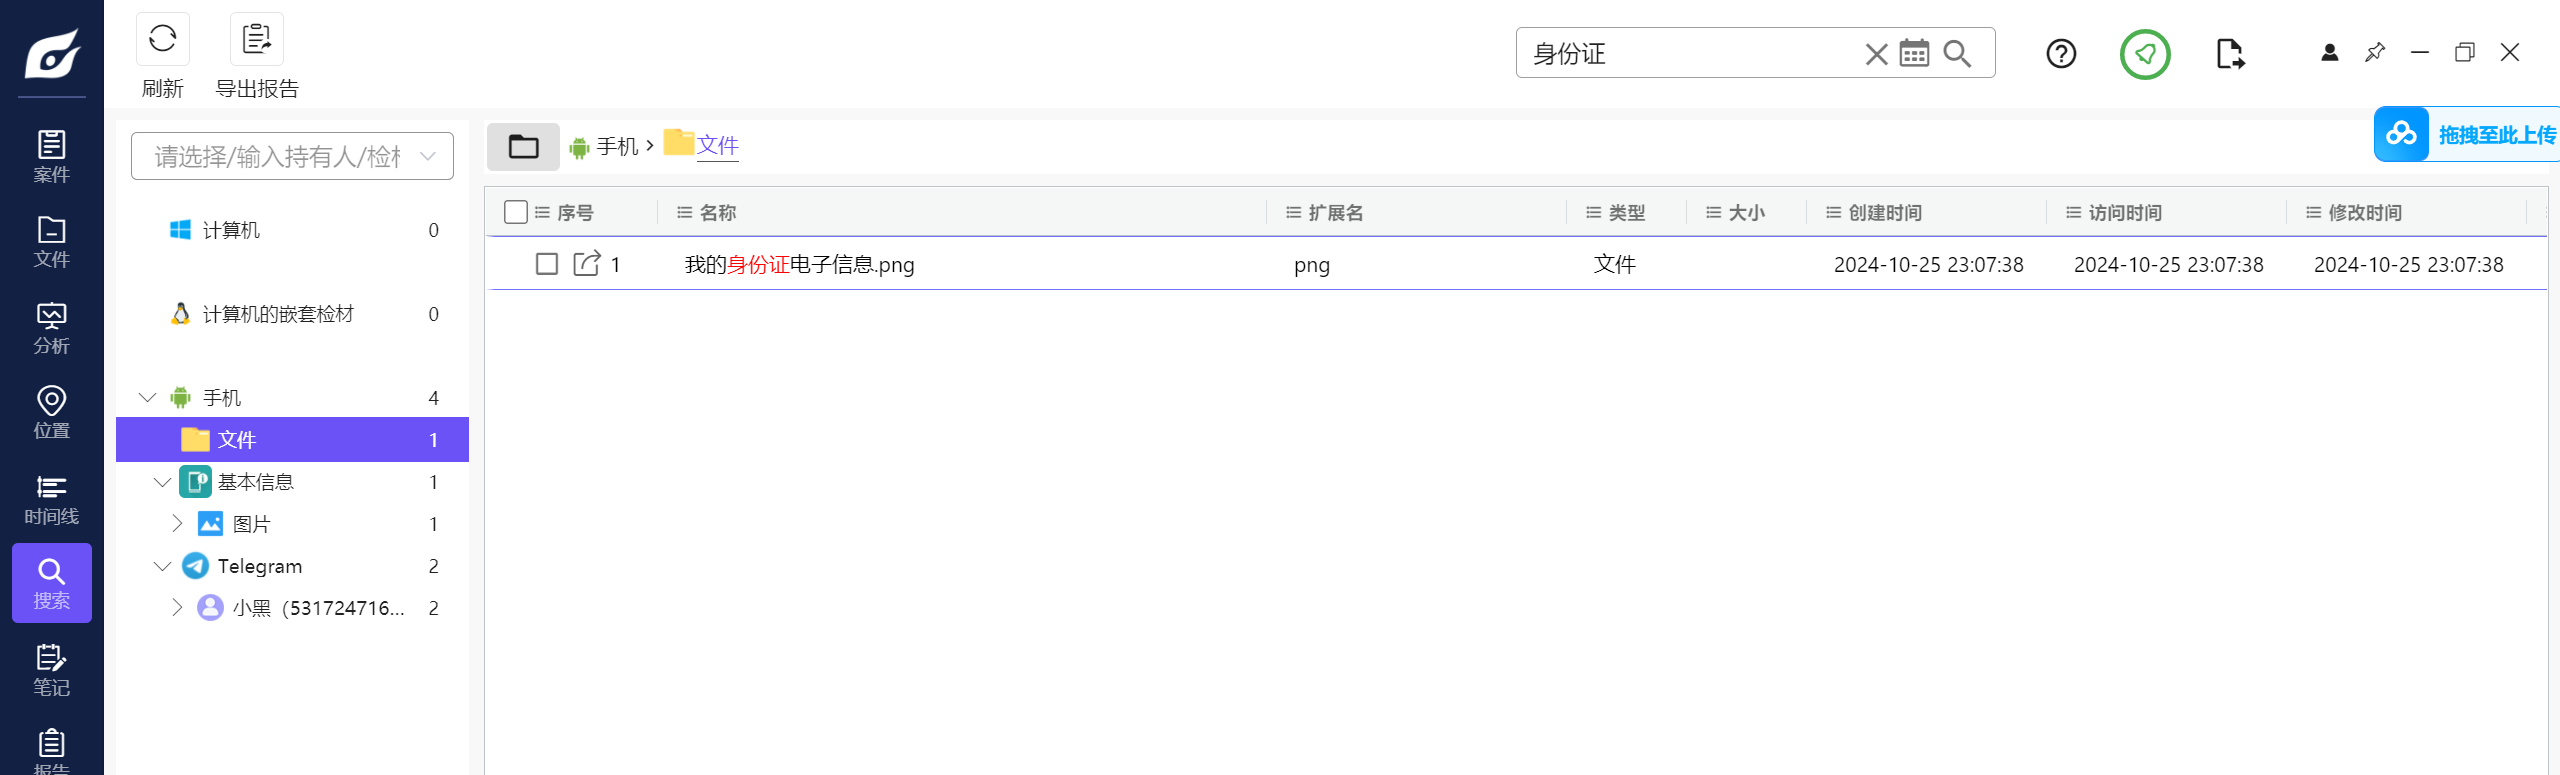Click the 文件 breadcrumb link
2560x775 pixels.
click(x=717, y=146)
